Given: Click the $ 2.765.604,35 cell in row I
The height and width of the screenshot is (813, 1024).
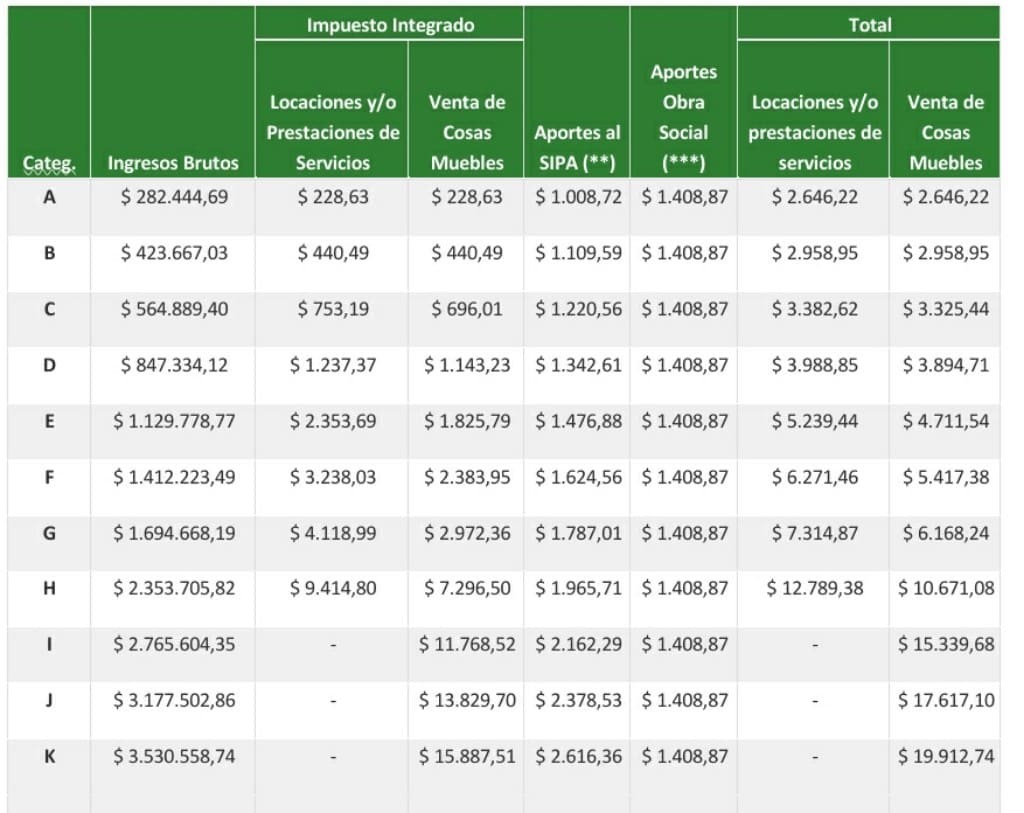Looking at the screenshot, I should coord(174,644).
